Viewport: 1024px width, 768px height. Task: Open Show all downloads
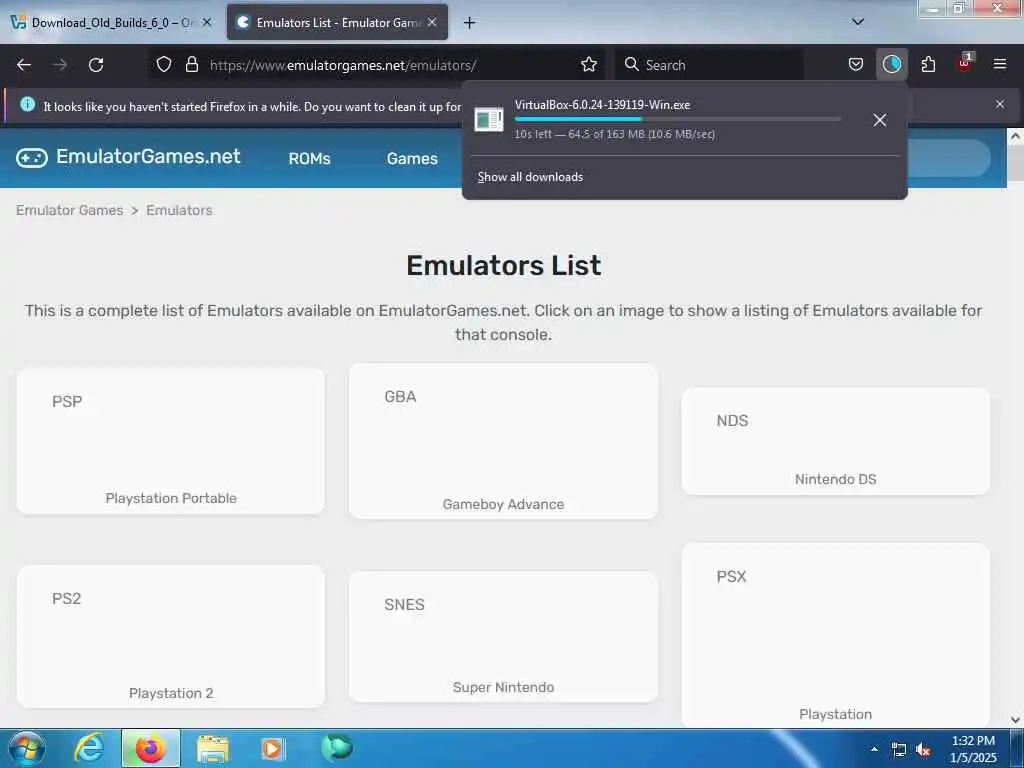(530, 177)
